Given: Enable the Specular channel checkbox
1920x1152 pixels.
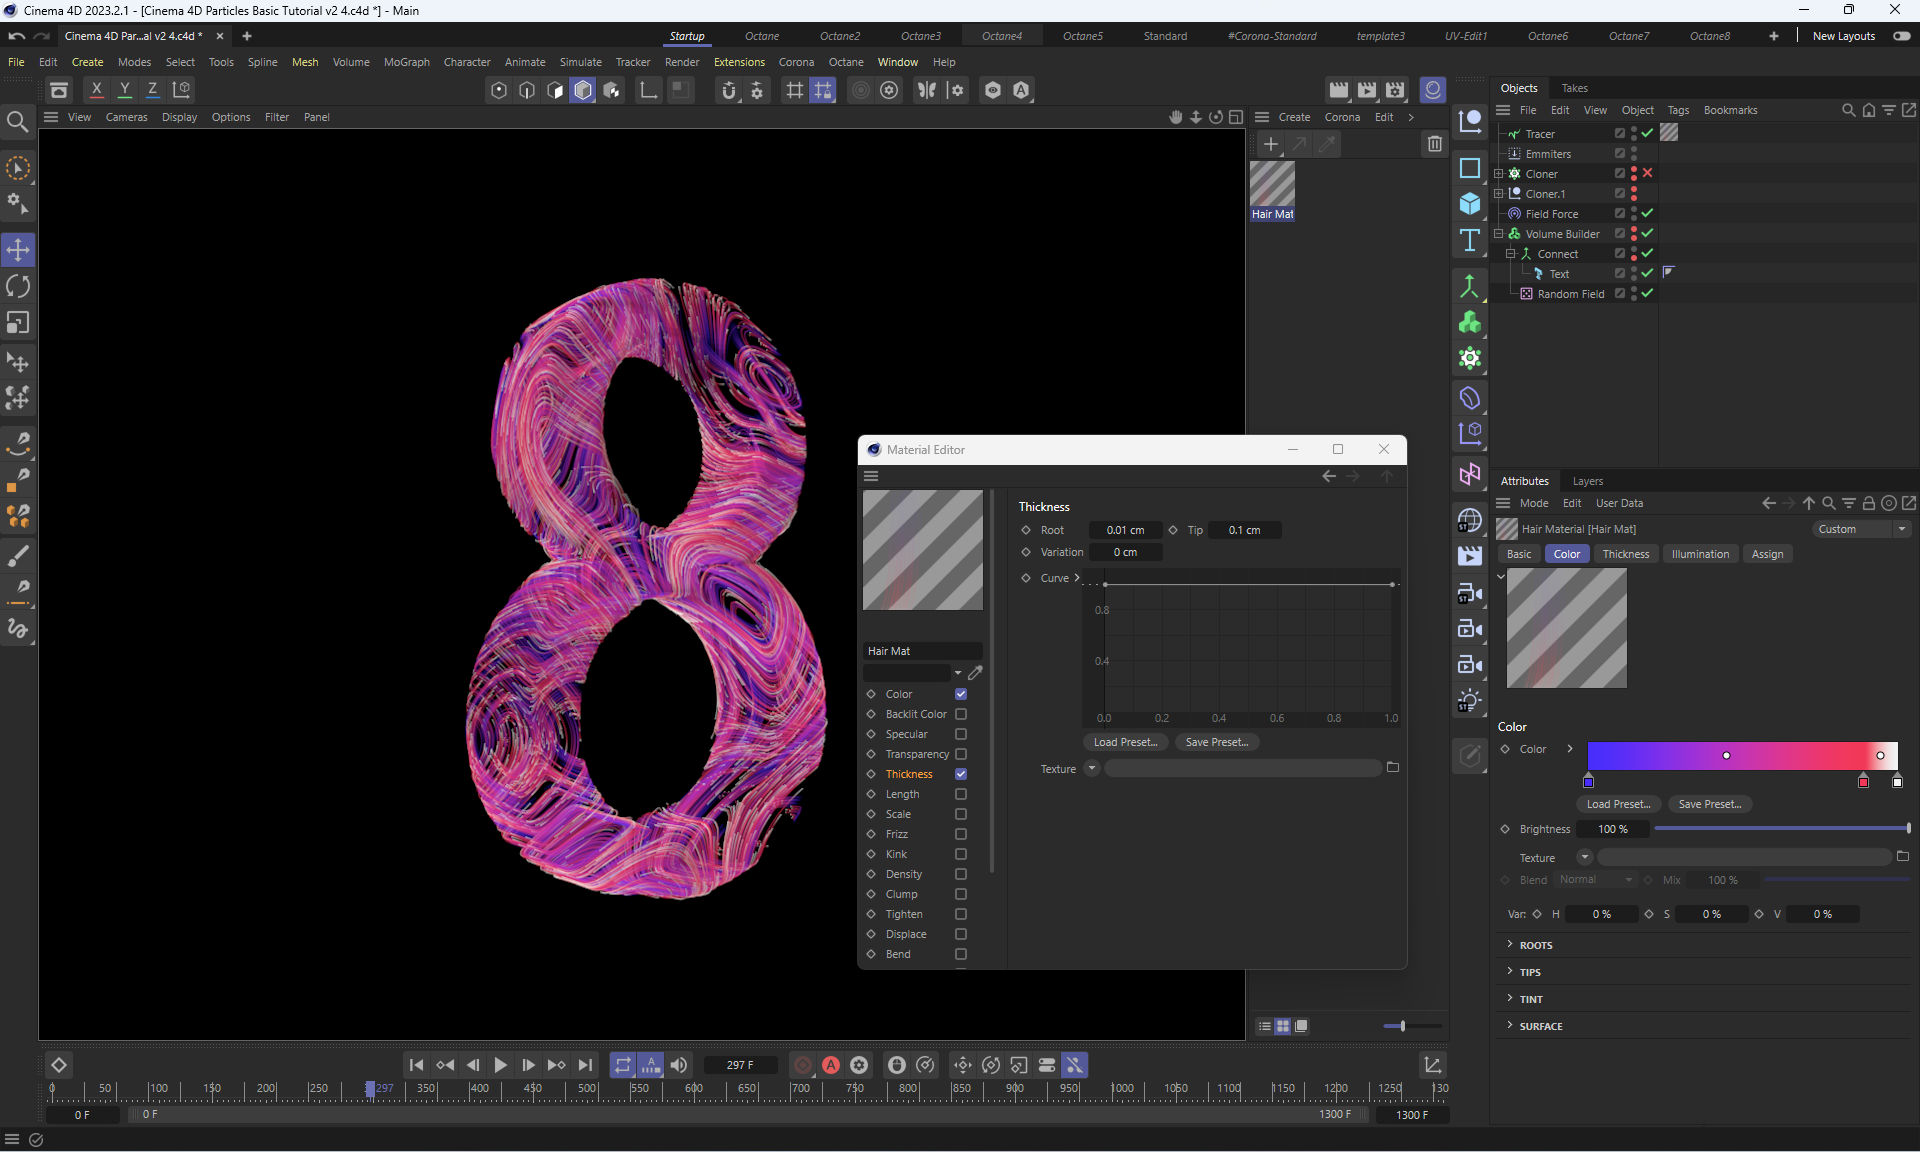Looking at the screenshot, I should [x=961, y=734].
